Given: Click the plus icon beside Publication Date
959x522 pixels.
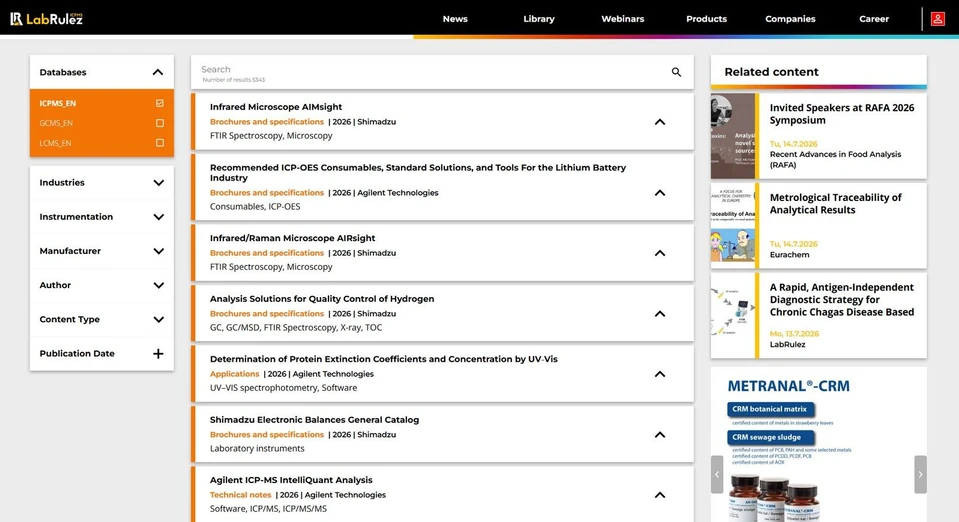Looking at the screenshot, I should pos(158,354).
